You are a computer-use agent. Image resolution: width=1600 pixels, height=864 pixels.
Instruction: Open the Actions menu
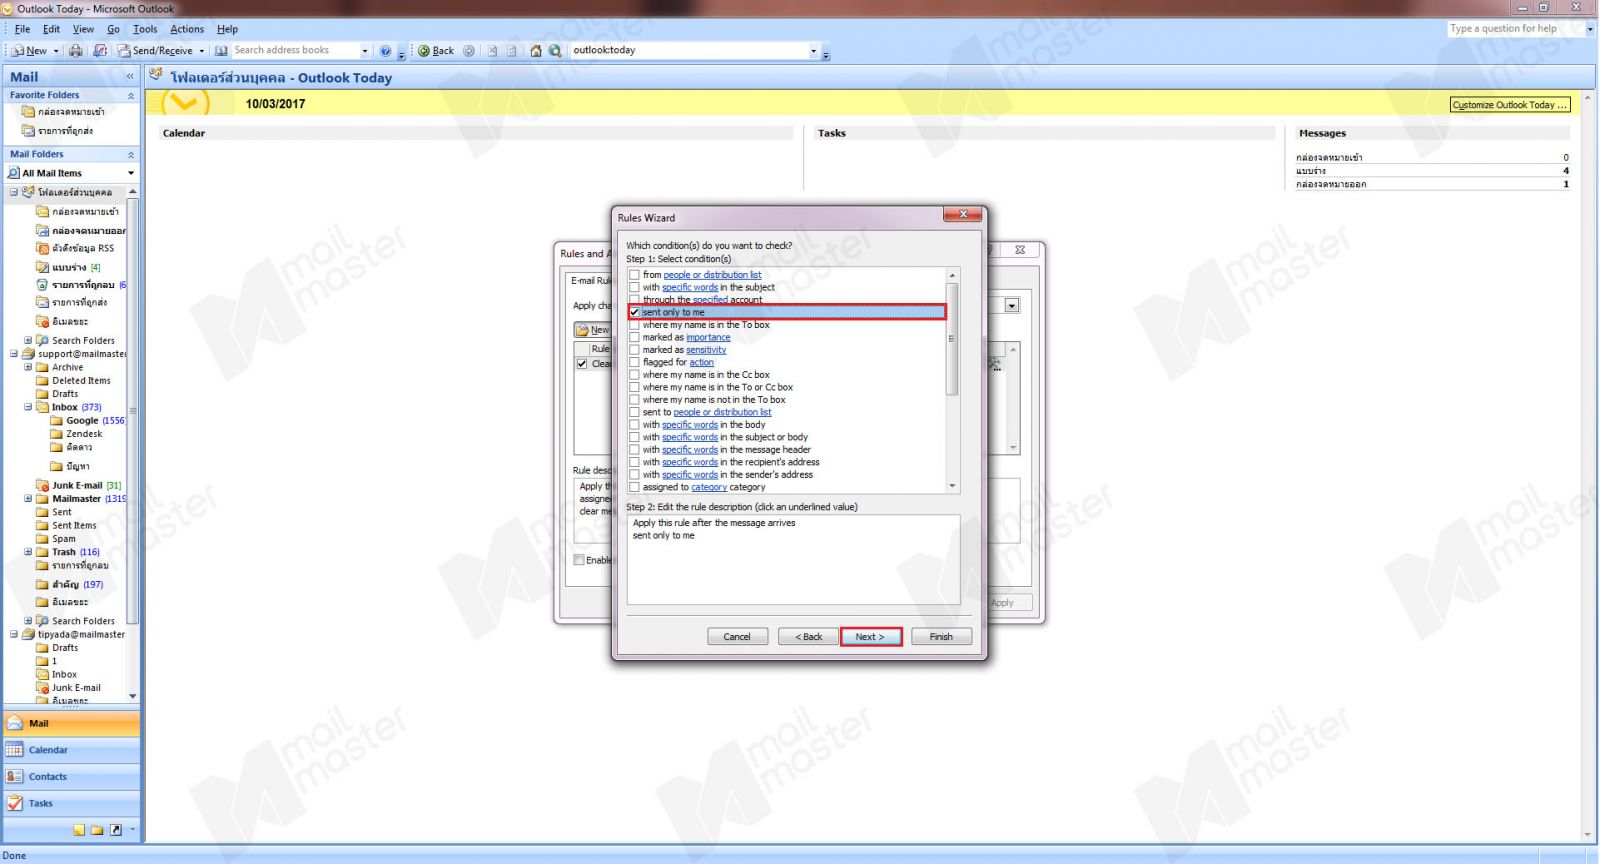(187, 29)
